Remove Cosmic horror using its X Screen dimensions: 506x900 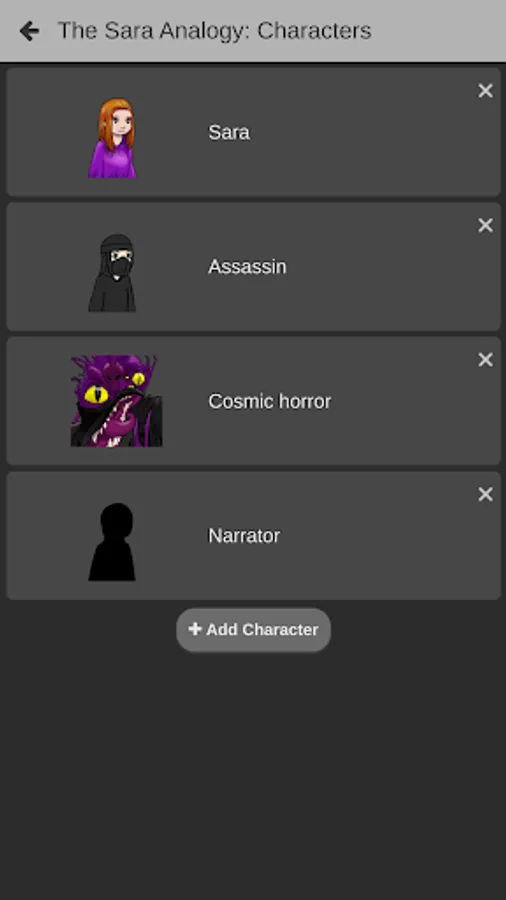click(485, 360)
